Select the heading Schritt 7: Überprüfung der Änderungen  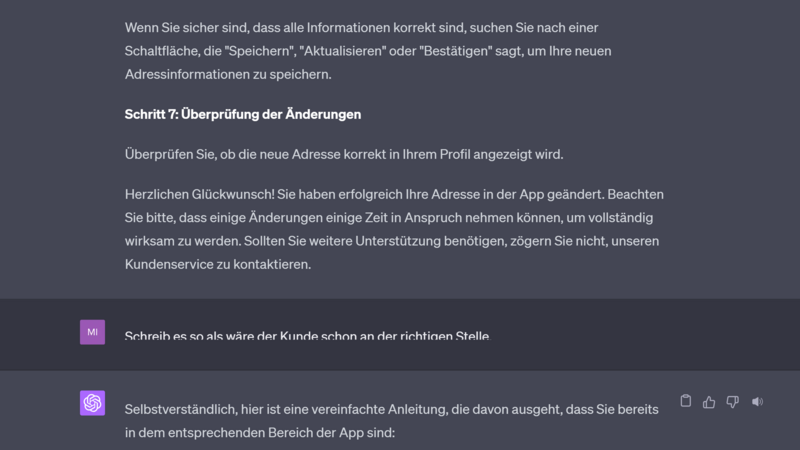(243, 114)
